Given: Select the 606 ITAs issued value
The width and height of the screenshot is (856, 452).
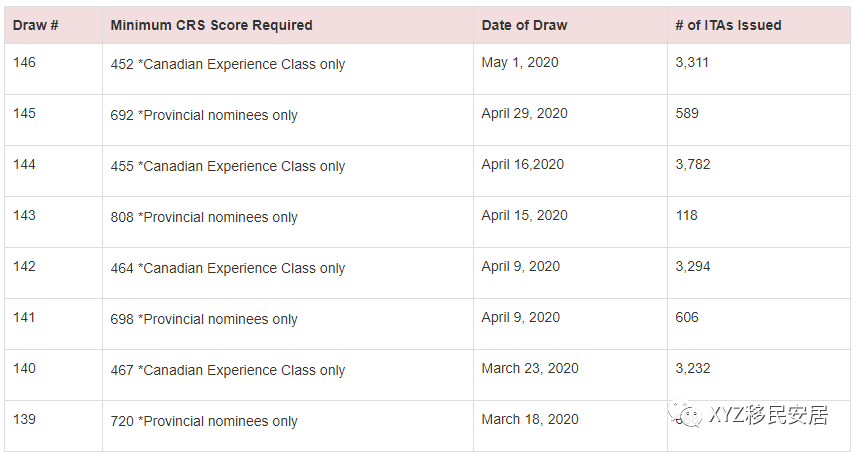Looking at the screenshot, I should click(687, 317).
